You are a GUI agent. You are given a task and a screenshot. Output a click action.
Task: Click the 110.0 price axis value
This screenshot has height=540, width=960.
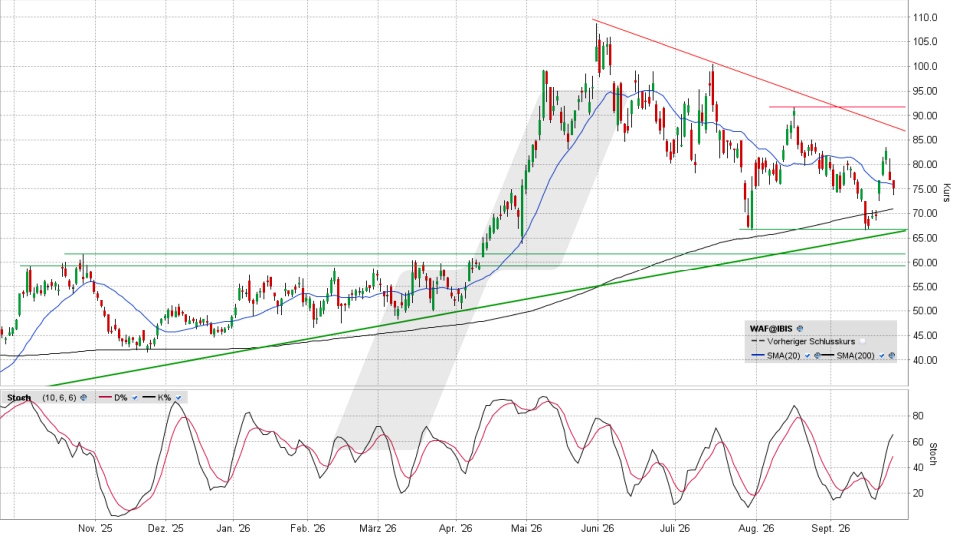click(x=925, y=18)
